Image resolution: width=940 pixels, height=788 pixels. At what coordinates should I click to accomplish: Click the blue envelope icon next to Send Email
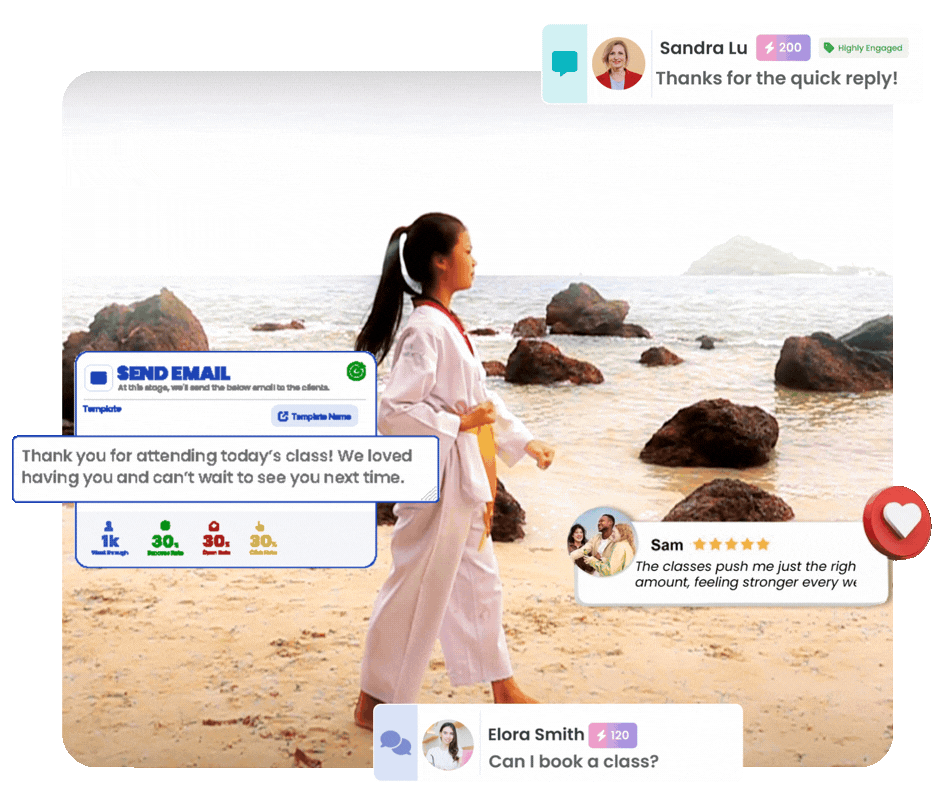point(97,378)
